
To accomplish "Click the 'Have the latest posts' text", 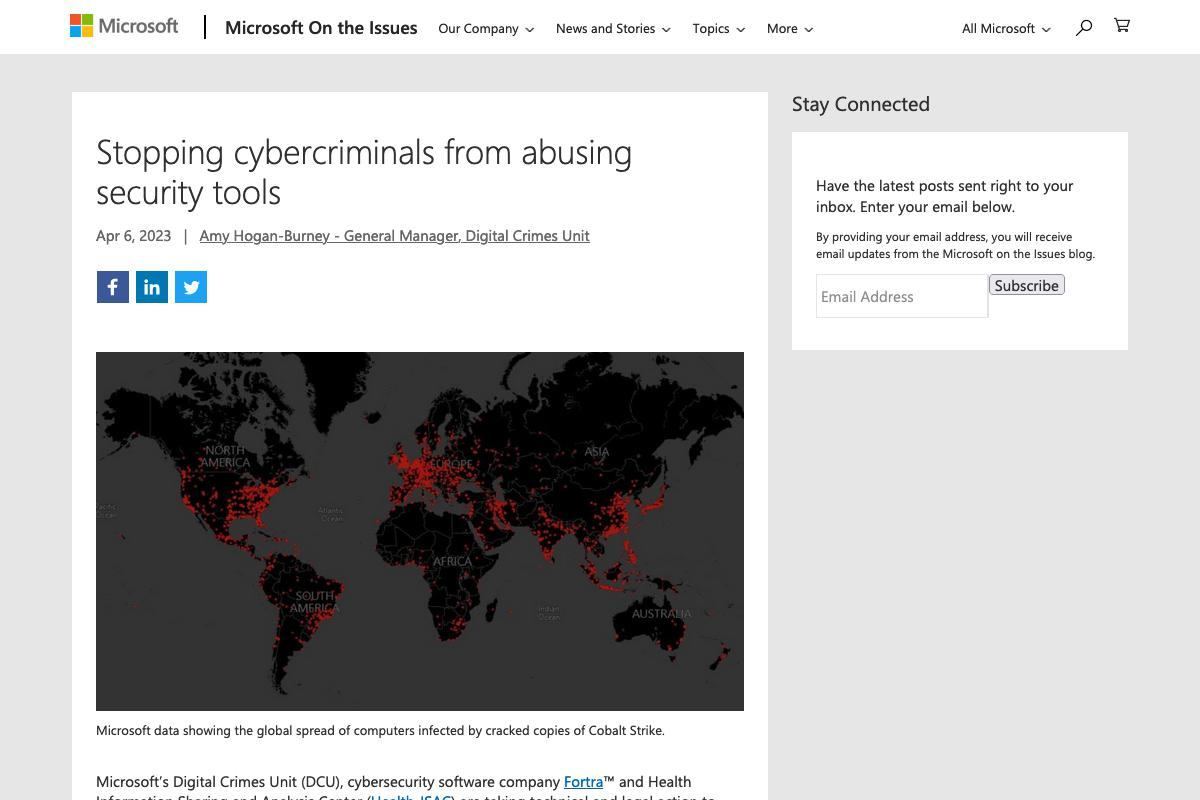I will pyautogui.click(x=945, y=196).
